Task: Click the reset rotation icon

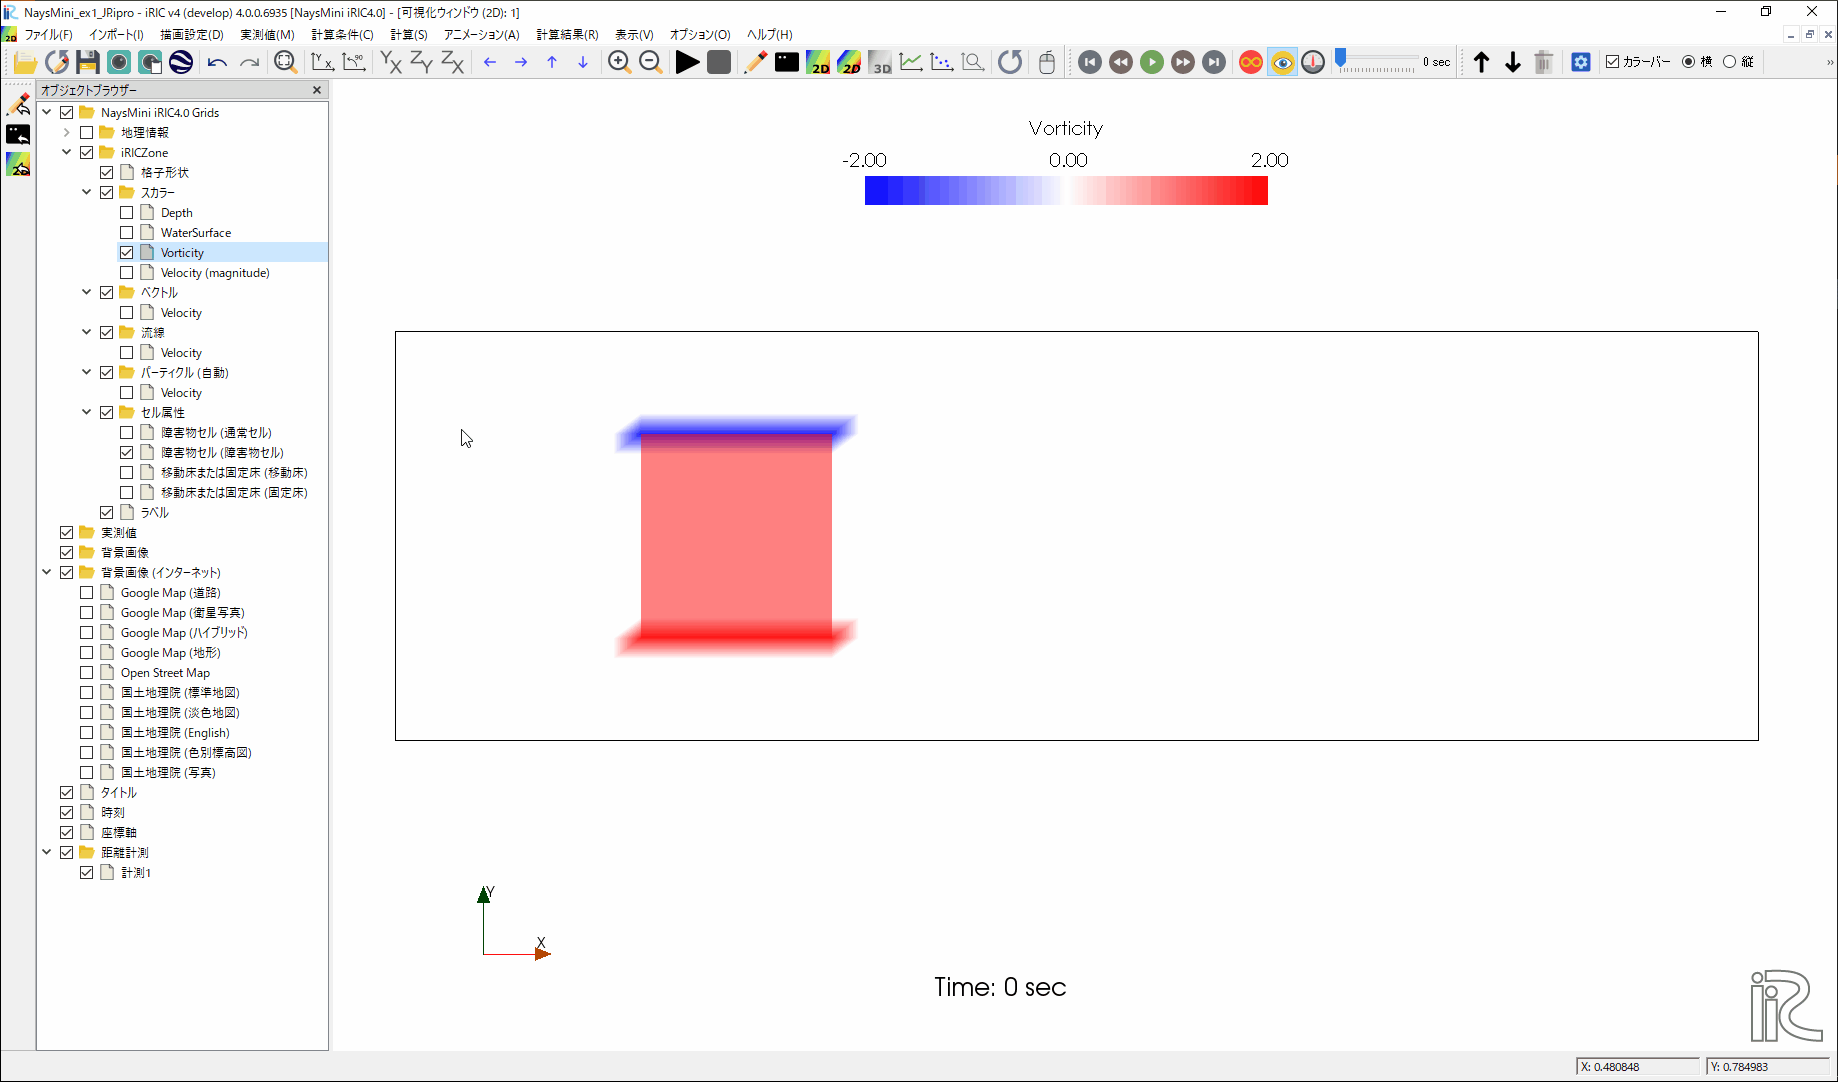Action: pos(1010,62)
